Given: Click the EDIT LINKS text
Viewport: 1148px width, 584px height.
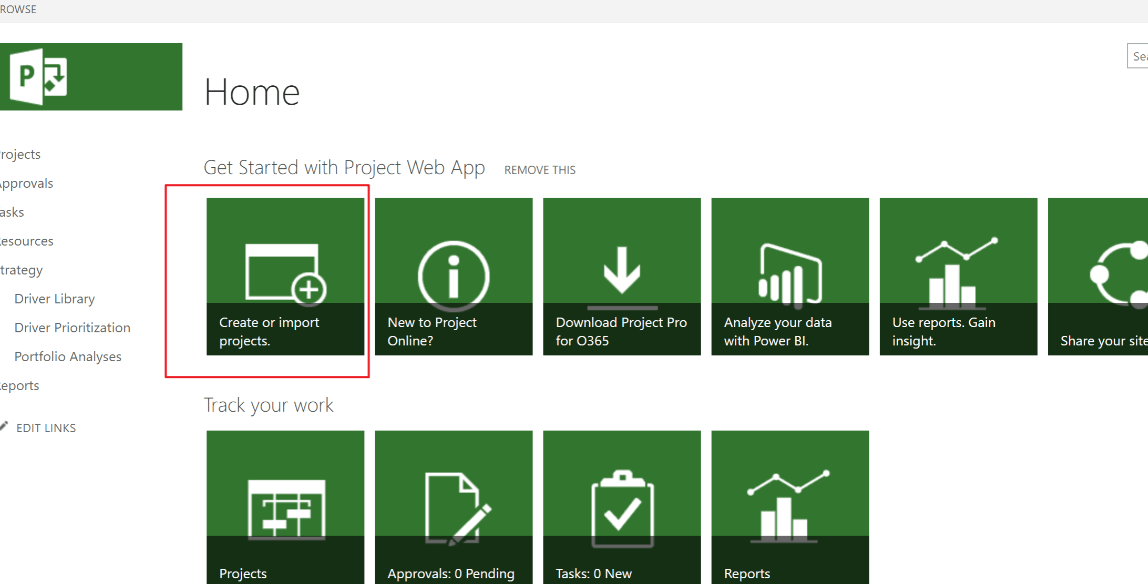Looking at the screenshot, I should pyautogui.click(x=46, y=428).
